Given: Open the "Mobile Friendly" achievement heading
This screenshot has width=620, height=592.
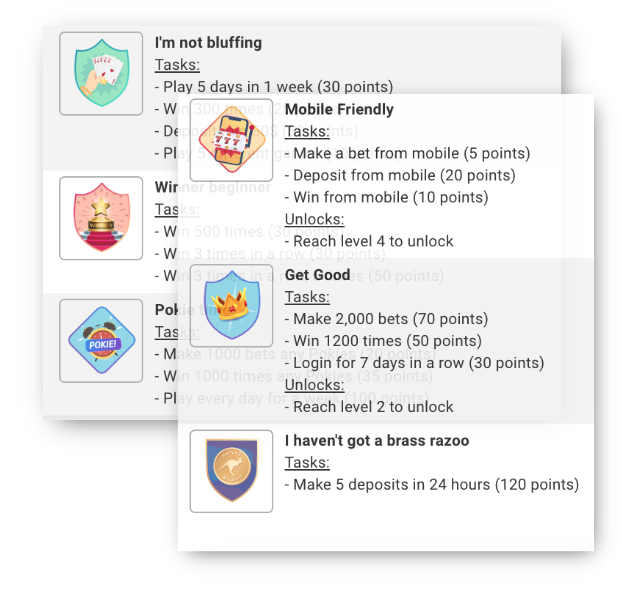Looking at the screenshot, I should pos(339,109).
